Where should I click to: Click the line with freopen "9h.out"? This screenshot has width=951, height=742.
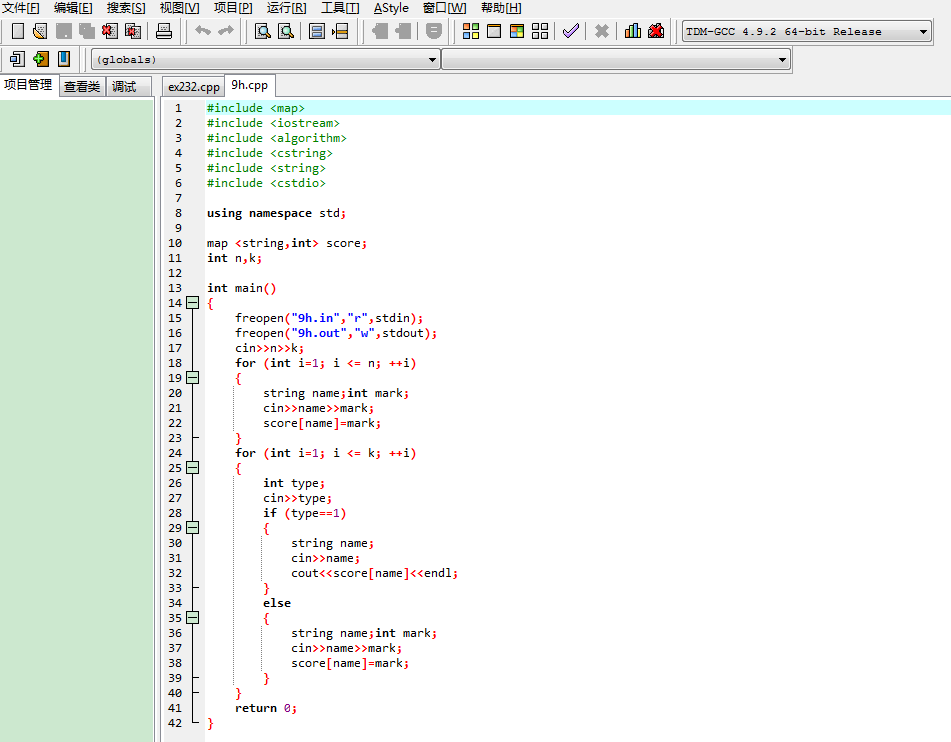(x=335, y=333)
